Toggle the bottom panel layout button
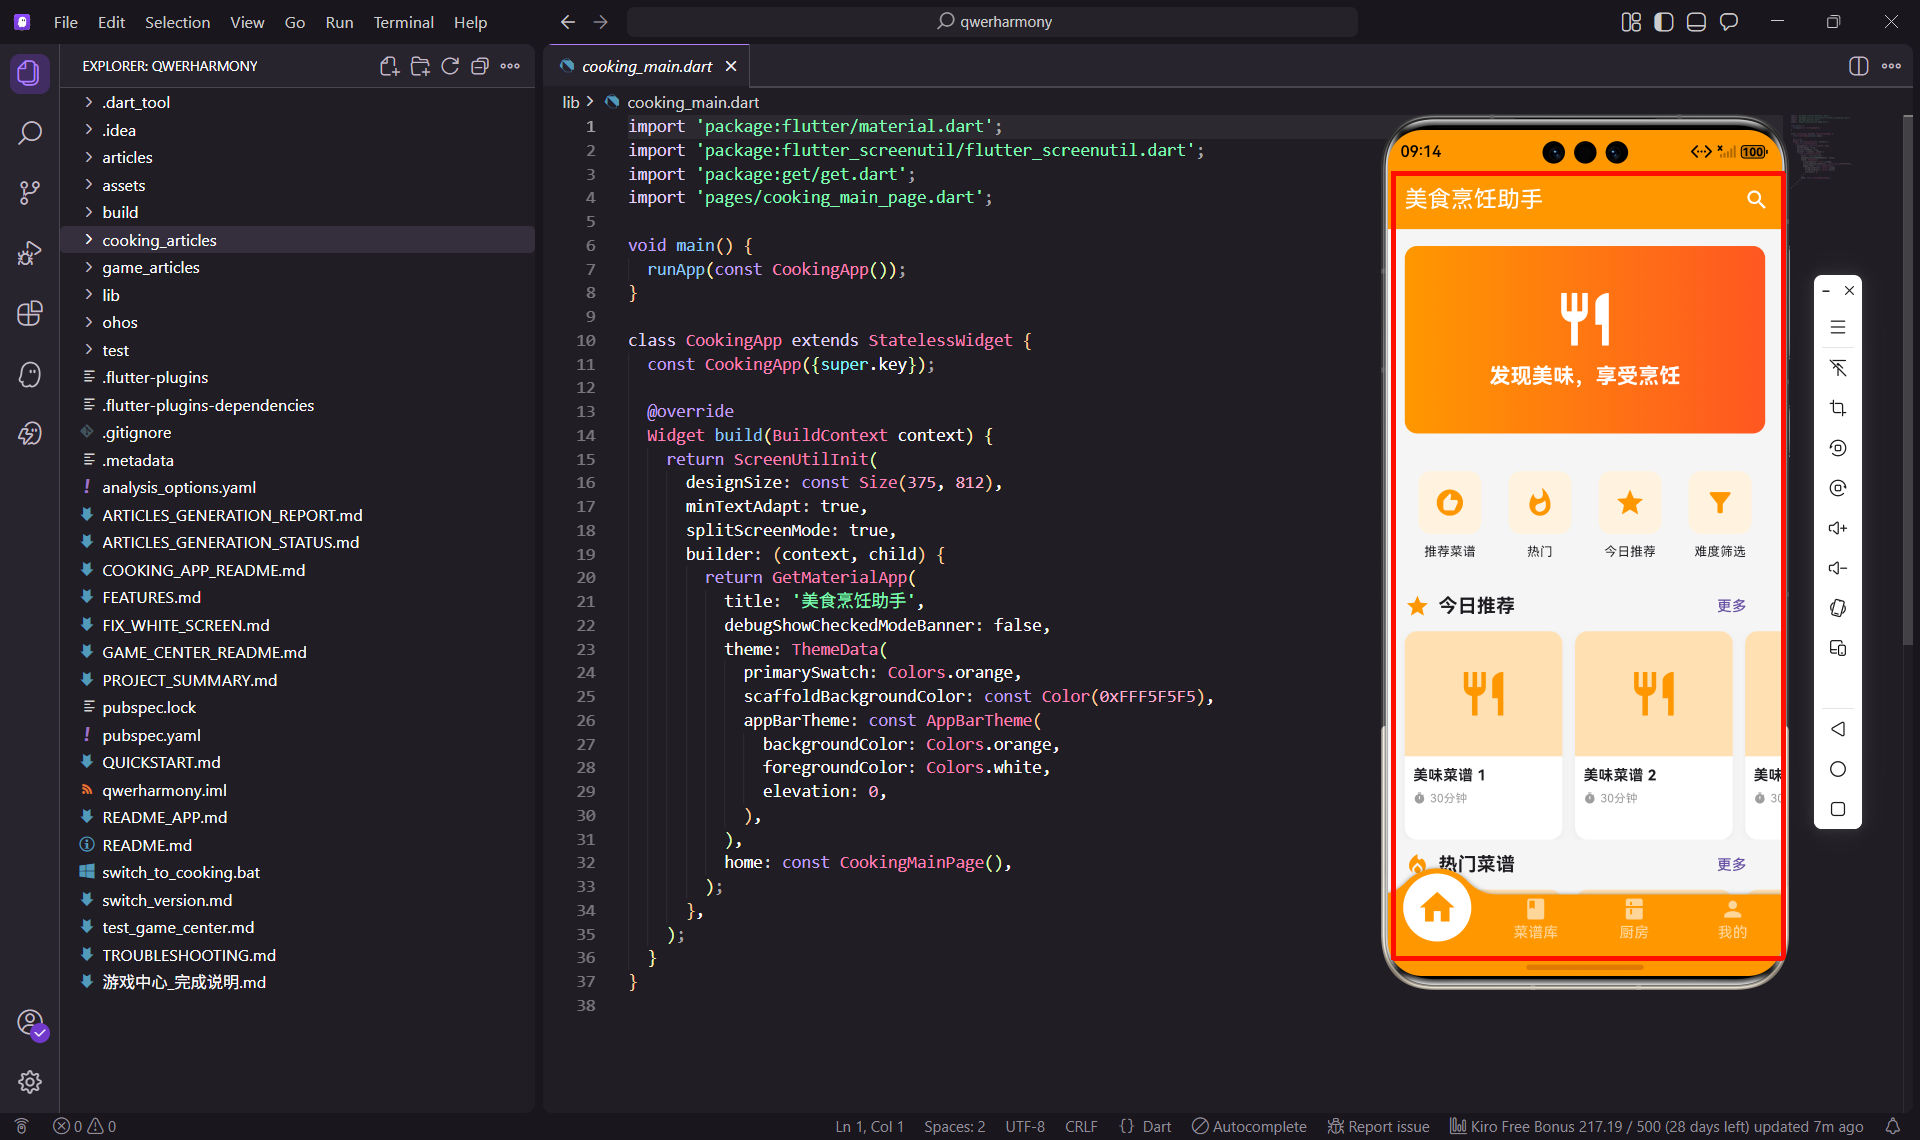This screenshot has width=1920, height=1140. coord(1696,22)
